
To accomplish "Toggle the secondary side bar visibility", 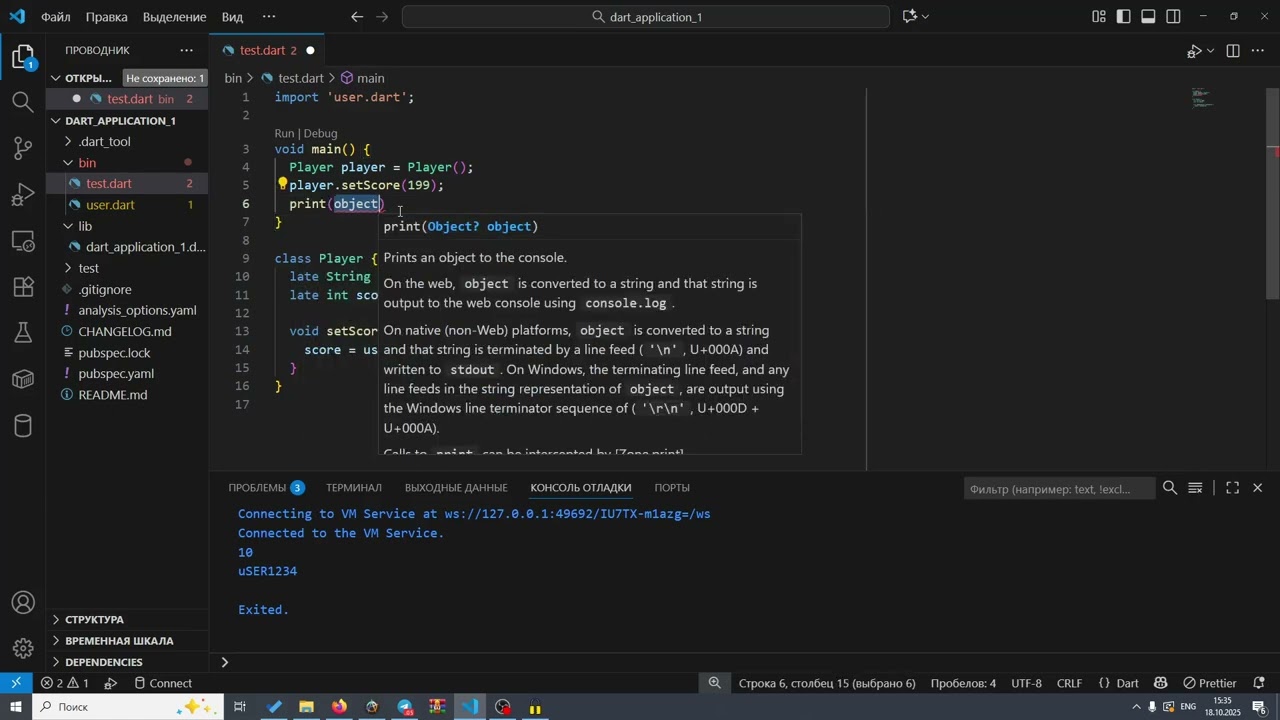I will (1174, 16).
